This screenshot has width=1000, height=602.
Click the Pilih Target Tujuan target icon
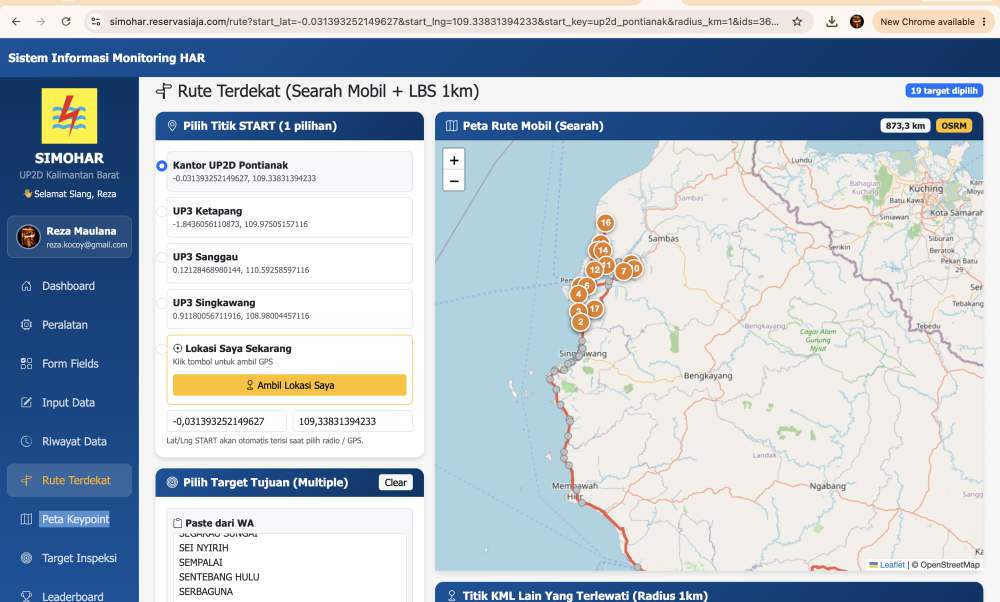point(172,483)
